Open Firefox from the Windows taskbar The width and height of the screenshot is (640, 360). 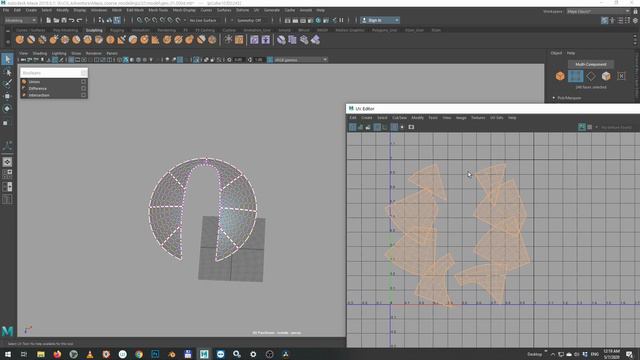pos(57,354)
